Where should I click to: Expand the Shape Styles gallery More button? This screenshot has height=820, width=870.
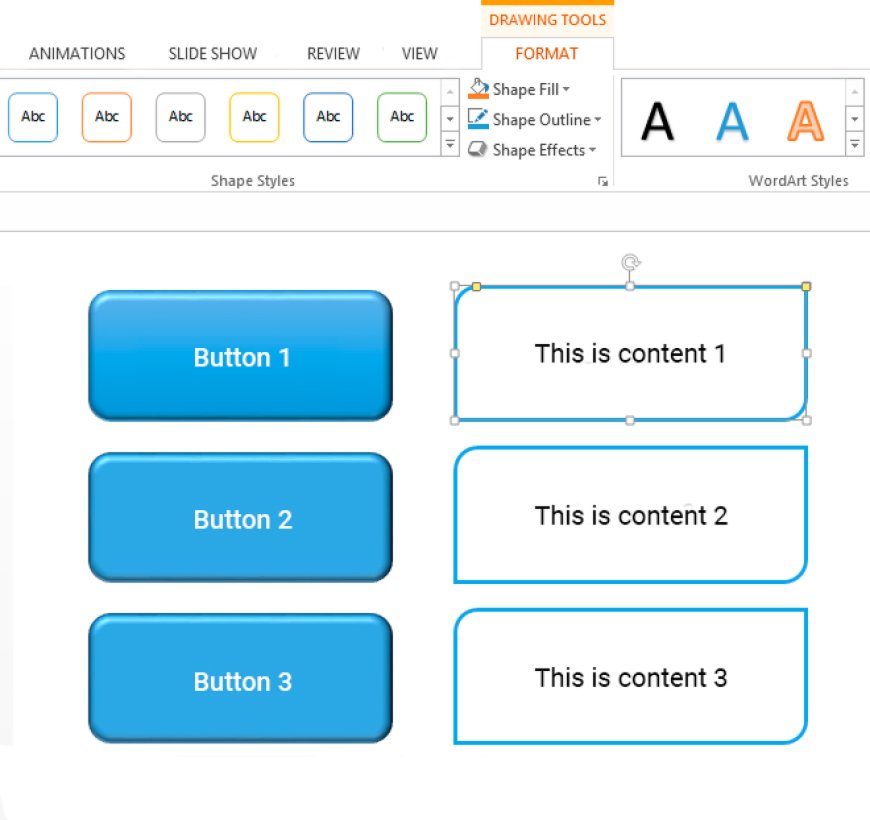point(450,146)
